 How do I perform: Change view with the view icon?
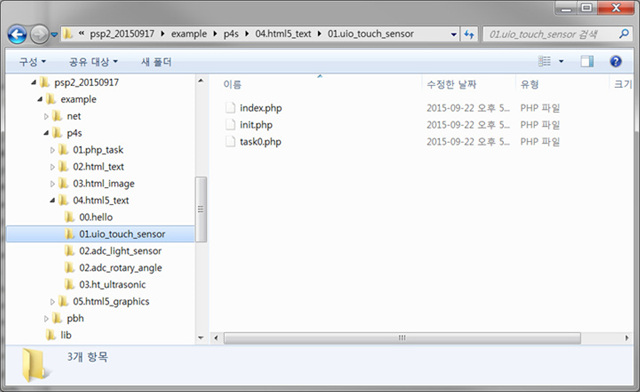point(544,61)
